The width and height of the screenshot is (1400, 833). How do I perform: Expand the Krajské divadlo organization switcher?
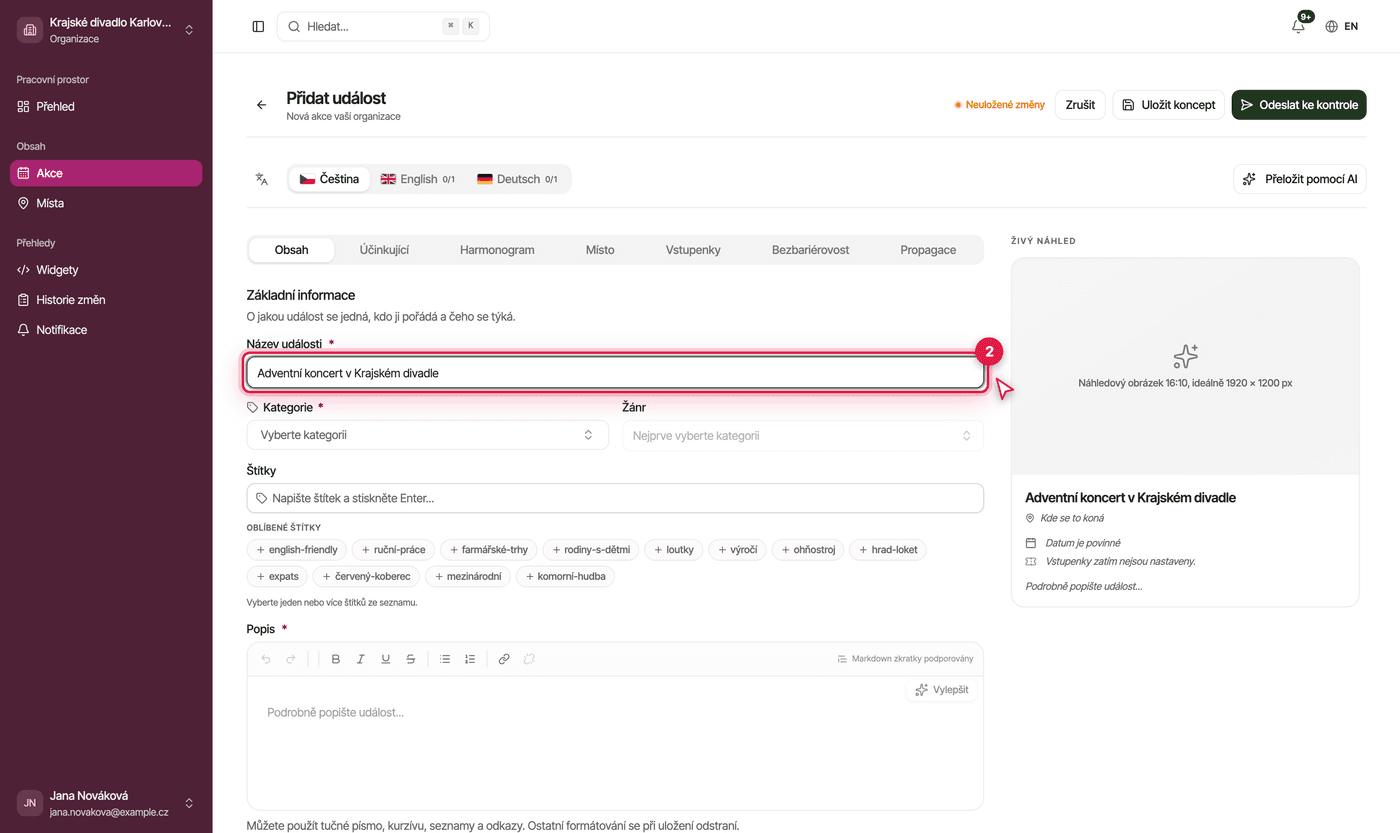pyautogui.click(x=106, y=30)
